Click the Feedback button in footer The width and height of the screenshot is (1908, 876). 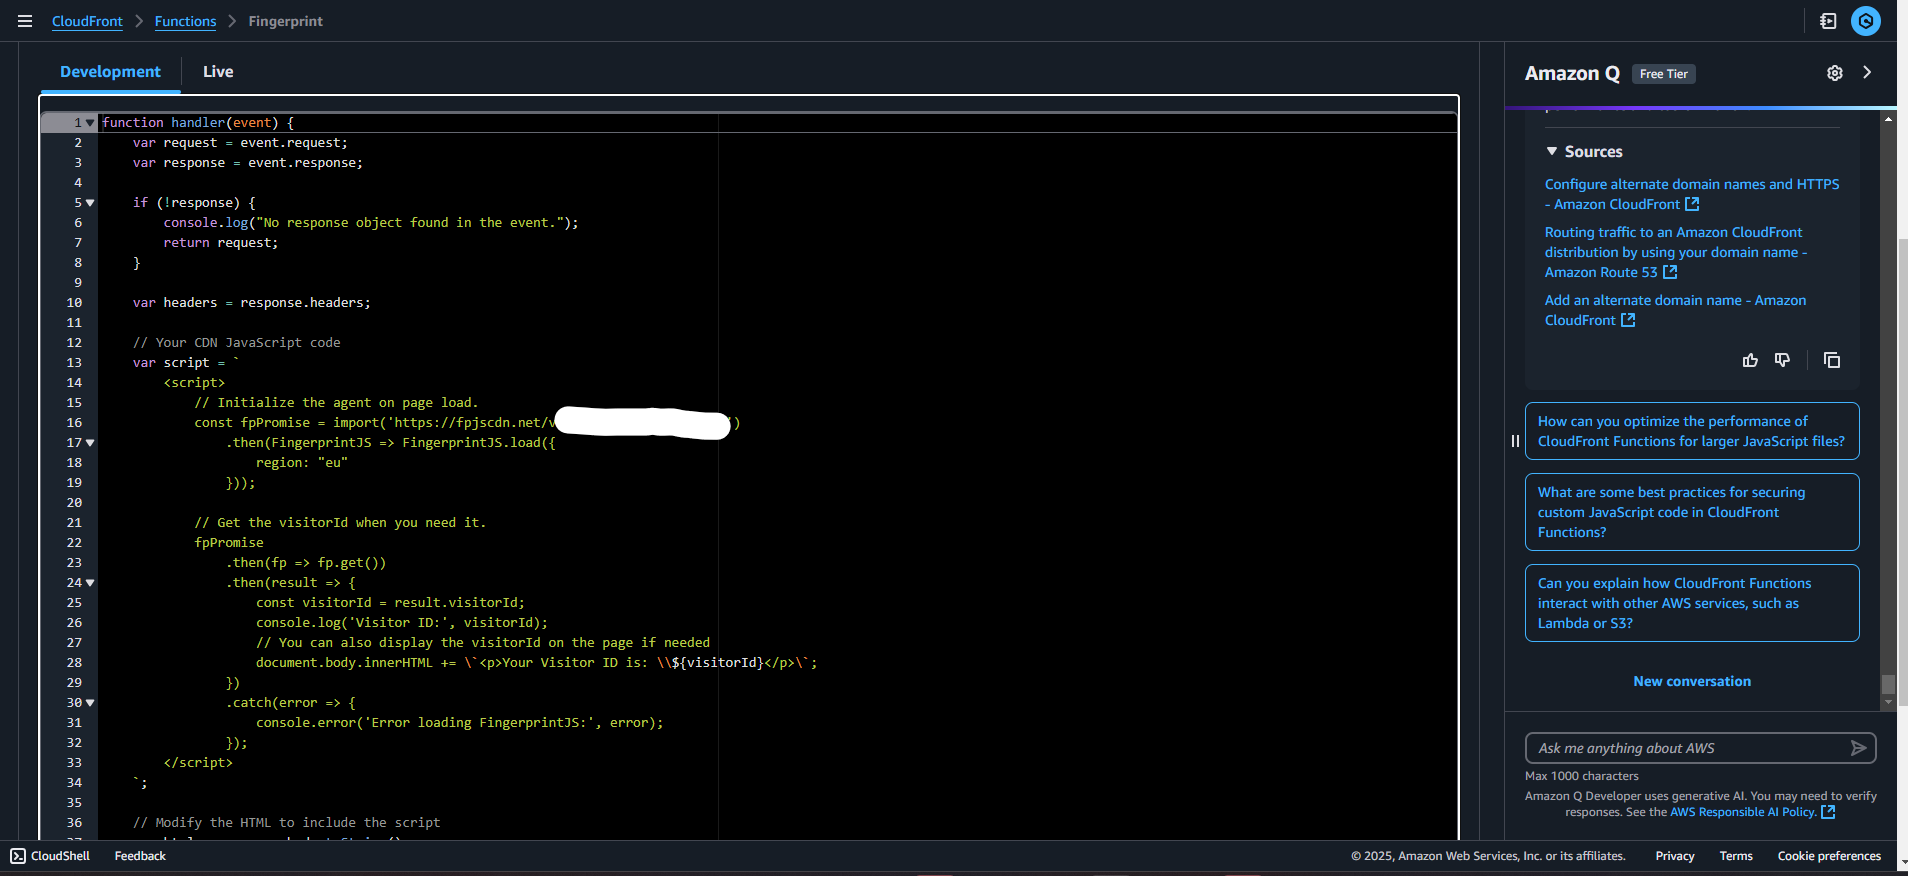point(140,856)
